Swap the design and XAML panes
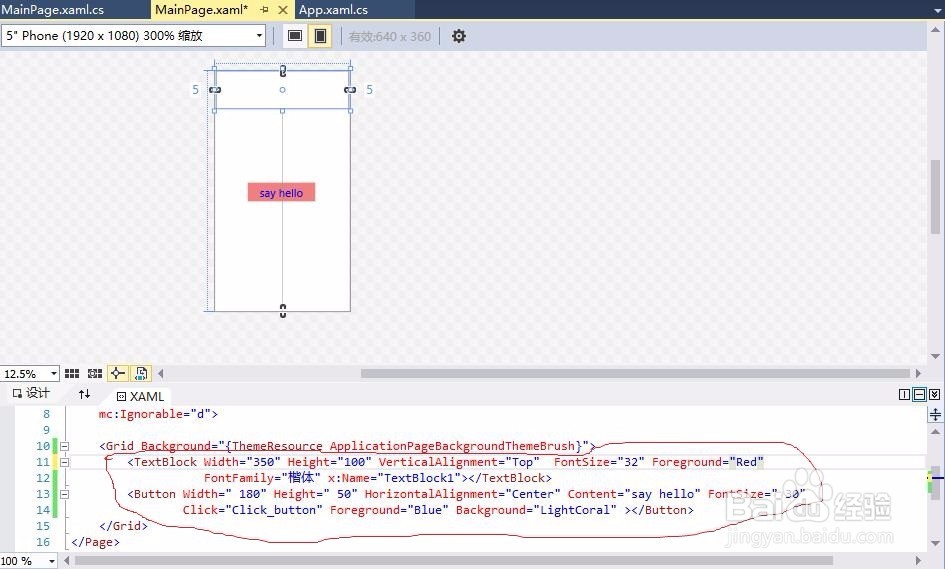Image resolution: width=945 pixels, height=569 pixels. [x=84, y=394]
